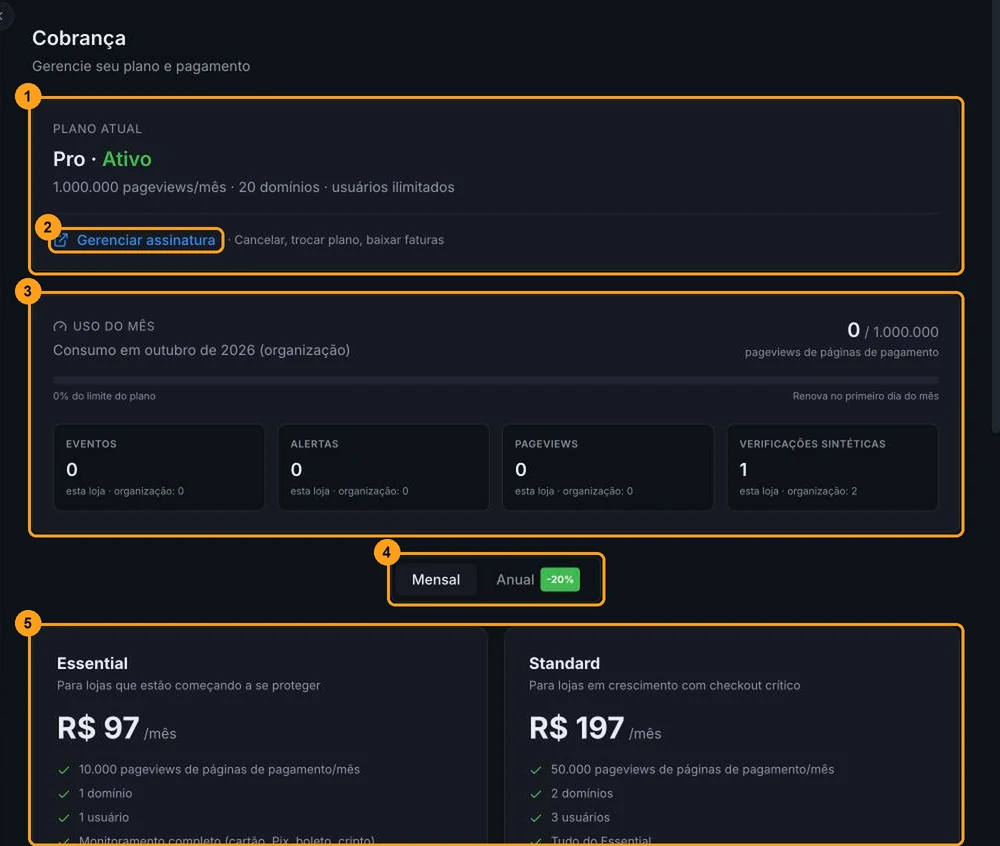Image resolution: width=1000 pixels, height=846 pixels.
Task: Click checkmark beside 10.000 pageviews feature
Action: pyautogui.click(x=64, y=770)
